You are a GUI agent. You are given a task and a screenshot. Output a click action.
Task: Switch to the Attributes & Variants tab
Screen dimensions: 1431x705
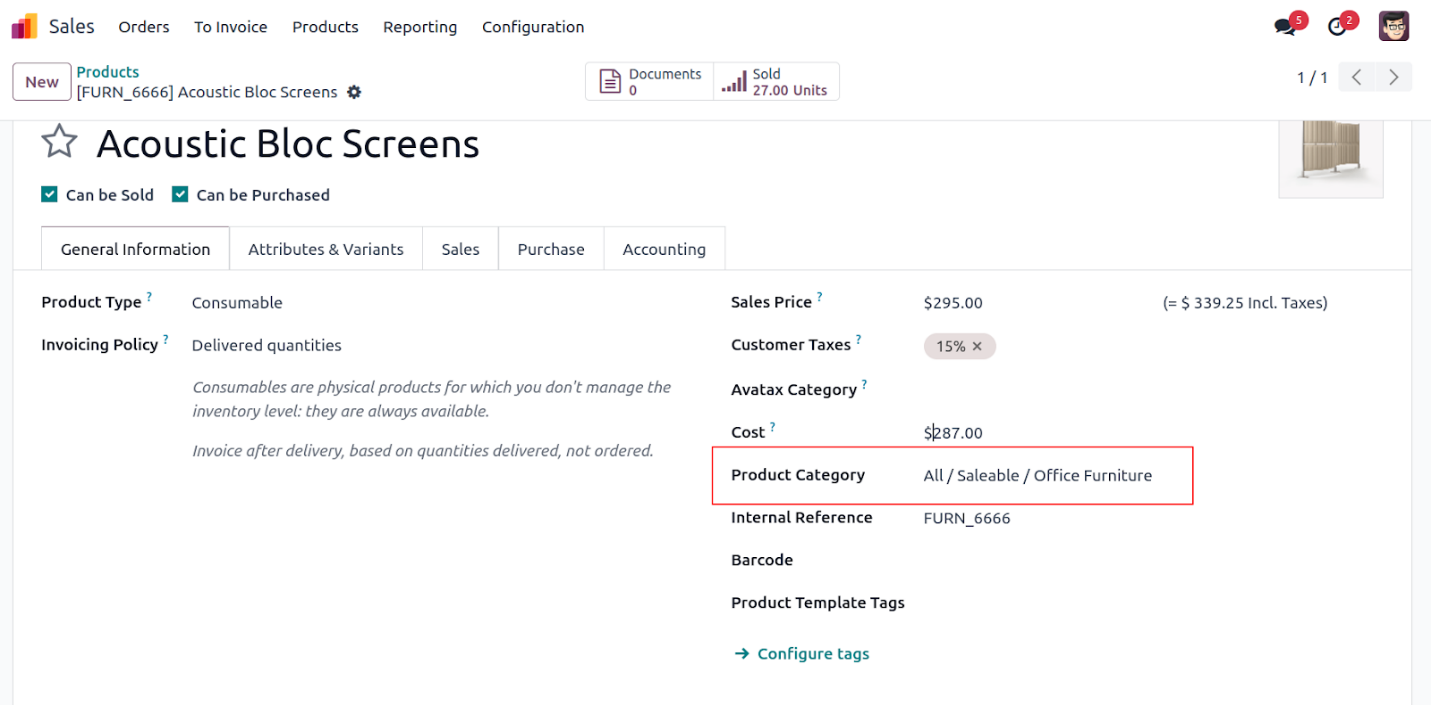pos(326,249)
